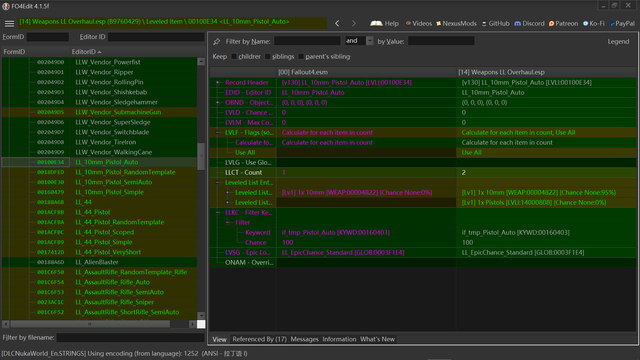Toggle Keep parent's sibling checkbox
Image resolution: width=640 pixels, height=360 pixels.
[x=301, y=57]
